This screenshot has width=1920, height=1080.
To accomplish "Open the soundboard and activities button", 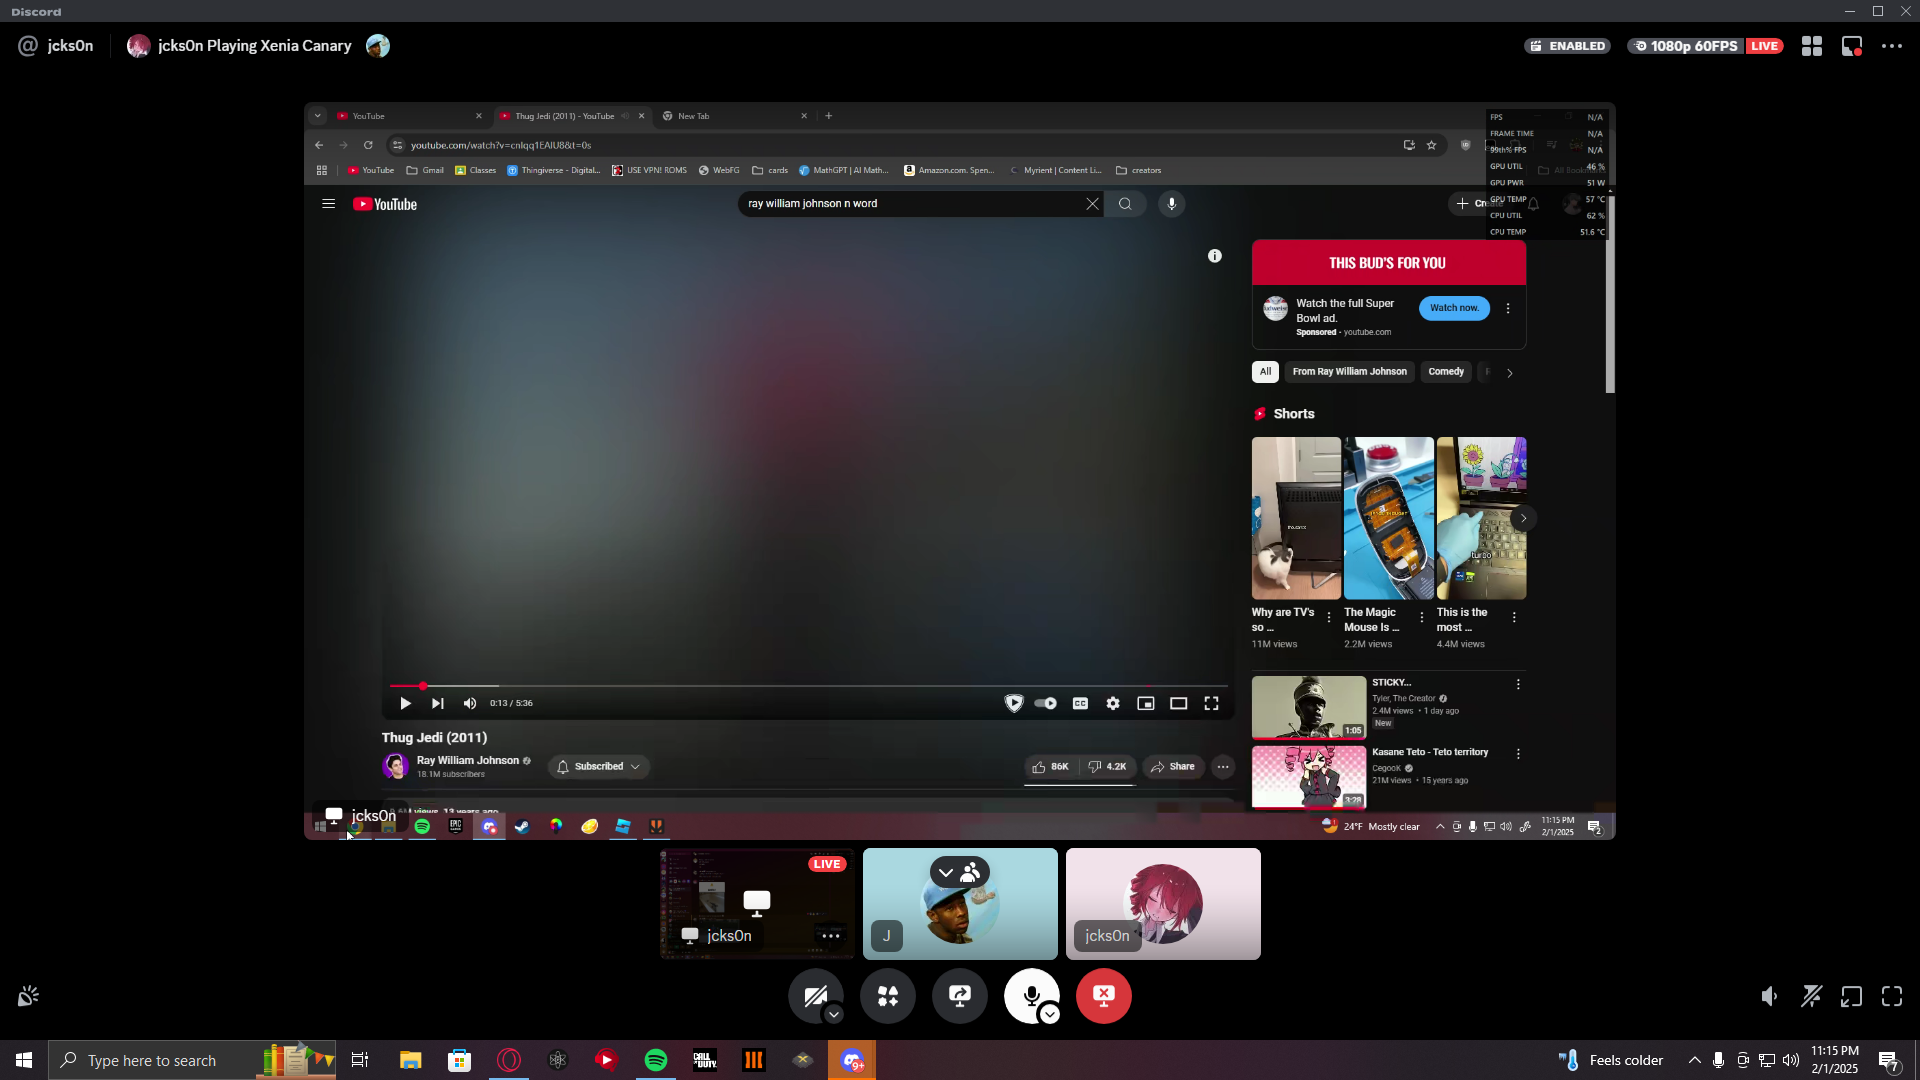I will click(888, 996).
